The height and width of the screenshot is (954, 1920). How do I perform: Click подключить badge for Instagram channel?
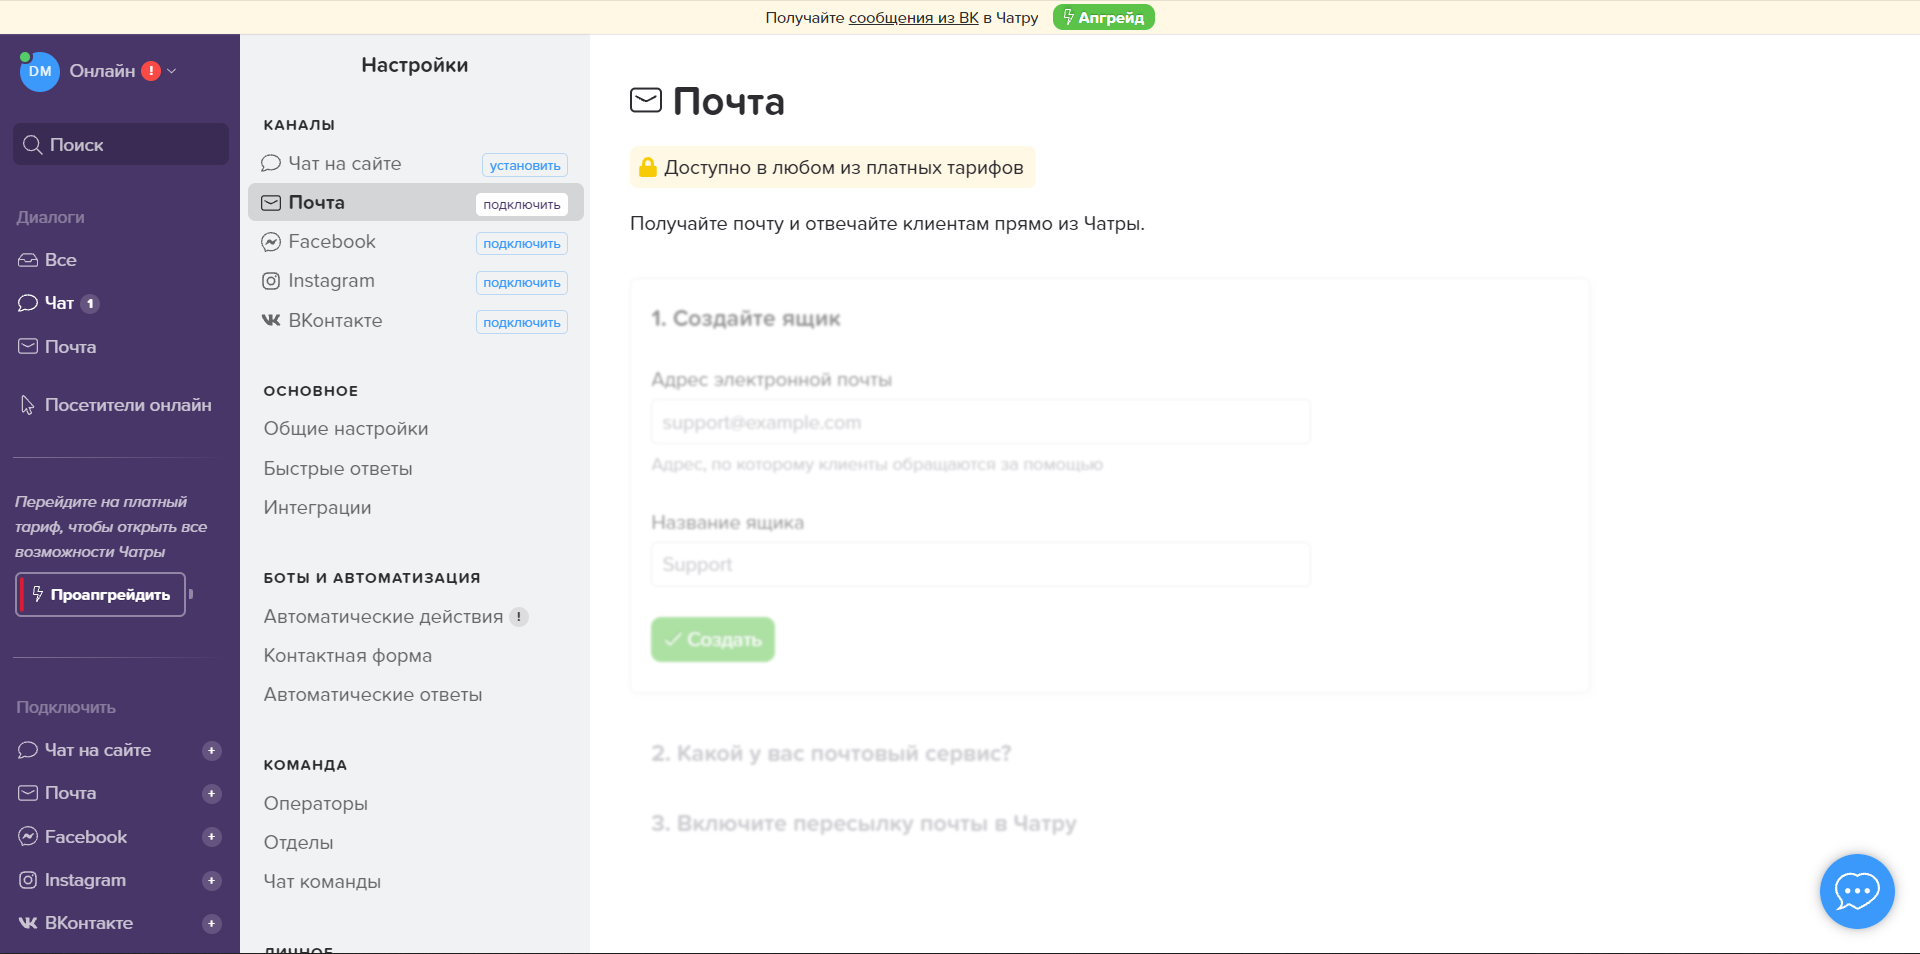[522, 282]
